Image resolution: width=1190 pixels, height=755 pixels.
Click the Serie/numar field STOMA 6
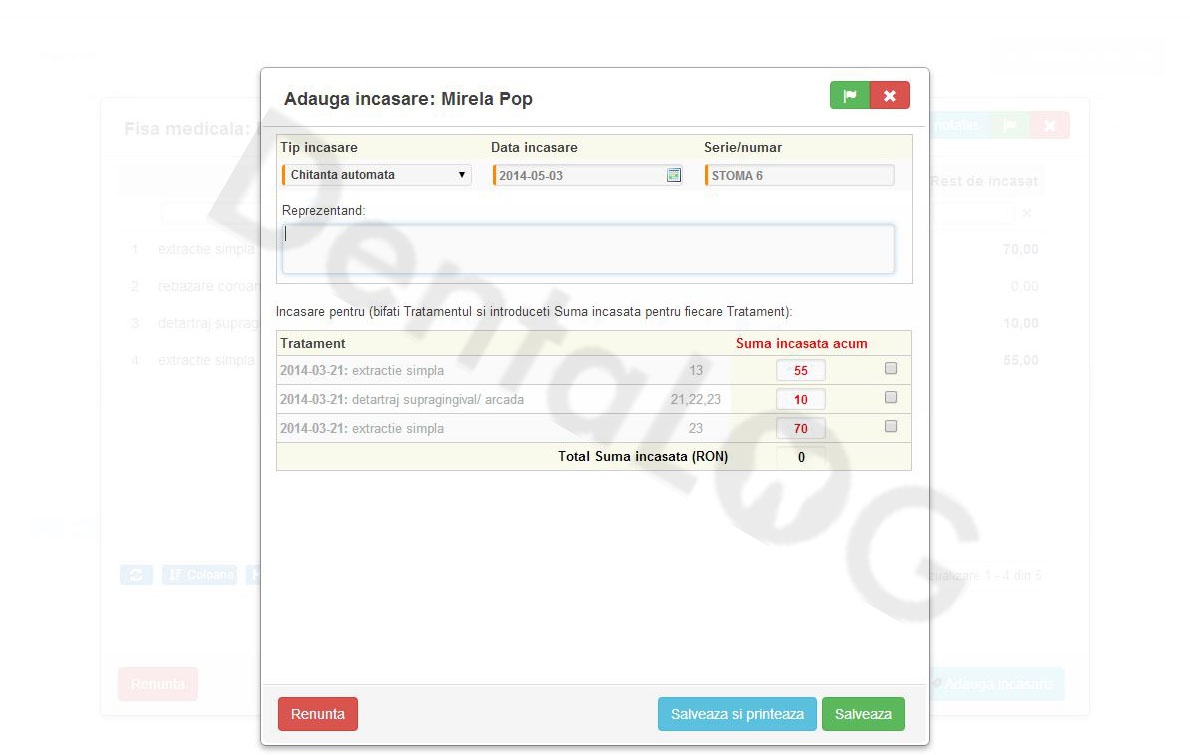pyautogui.click(x=799, y=175)
